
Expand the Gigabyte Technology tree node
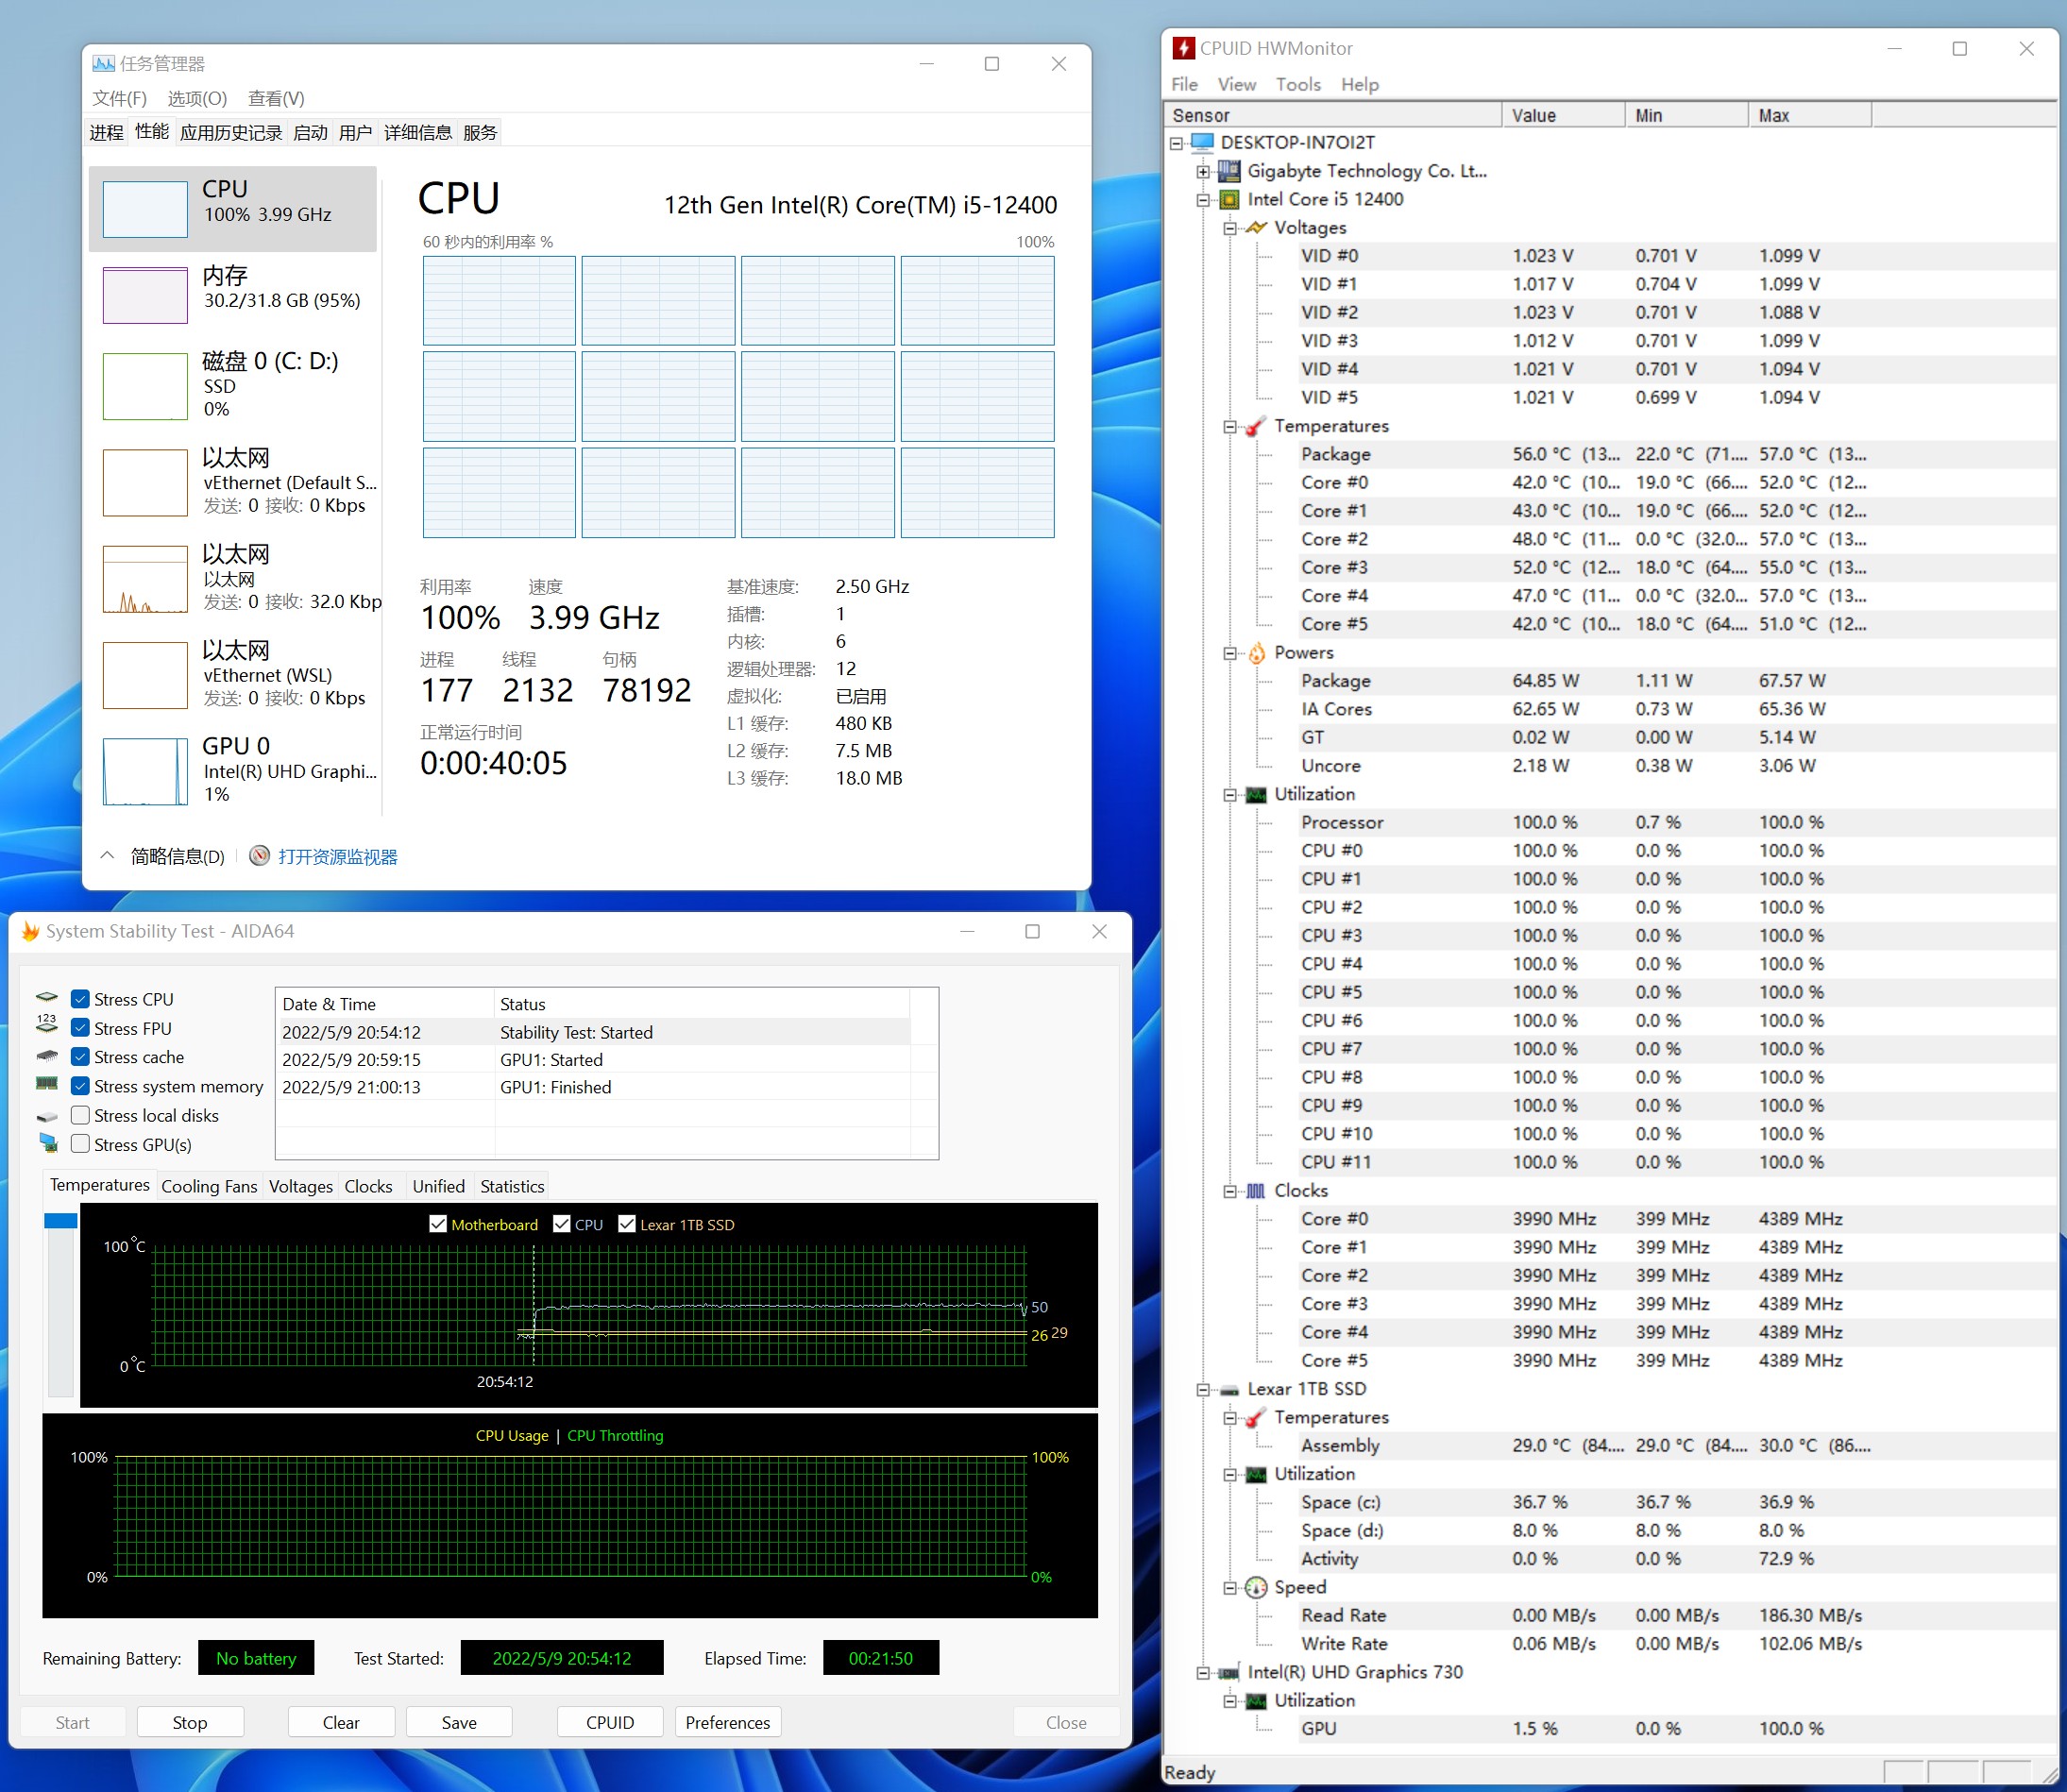[x=1203, y=171]
